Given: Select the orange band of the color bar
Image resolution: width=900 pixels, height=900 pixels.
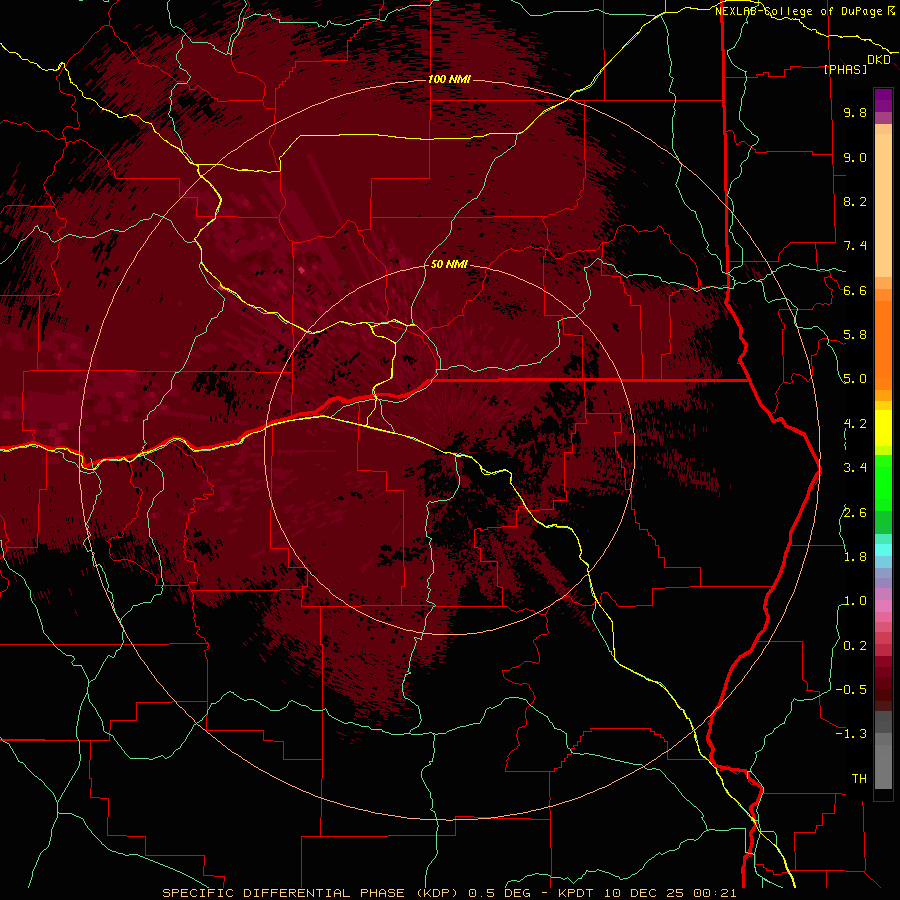Looking at the screenshot, I should coord(883,344).
